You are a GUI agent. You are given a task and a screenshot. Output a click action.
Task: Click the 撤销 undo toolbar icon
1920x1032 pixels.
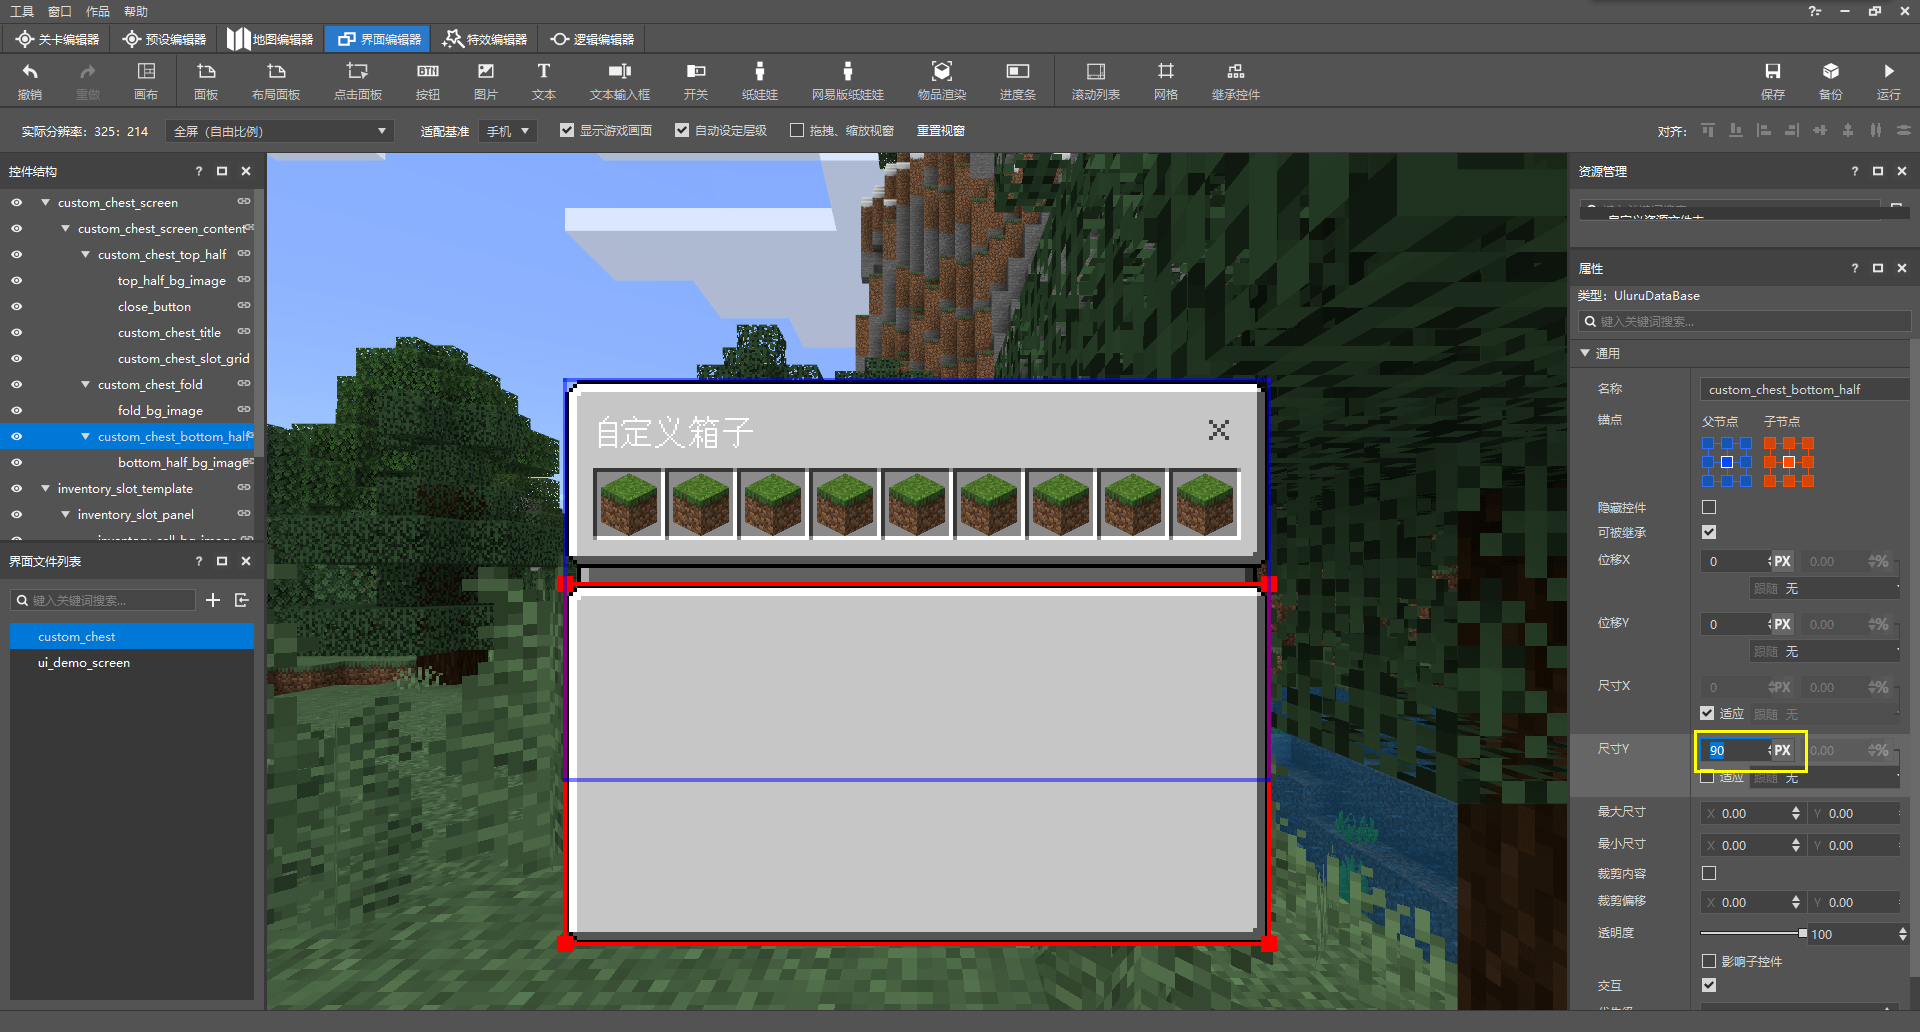30,81
